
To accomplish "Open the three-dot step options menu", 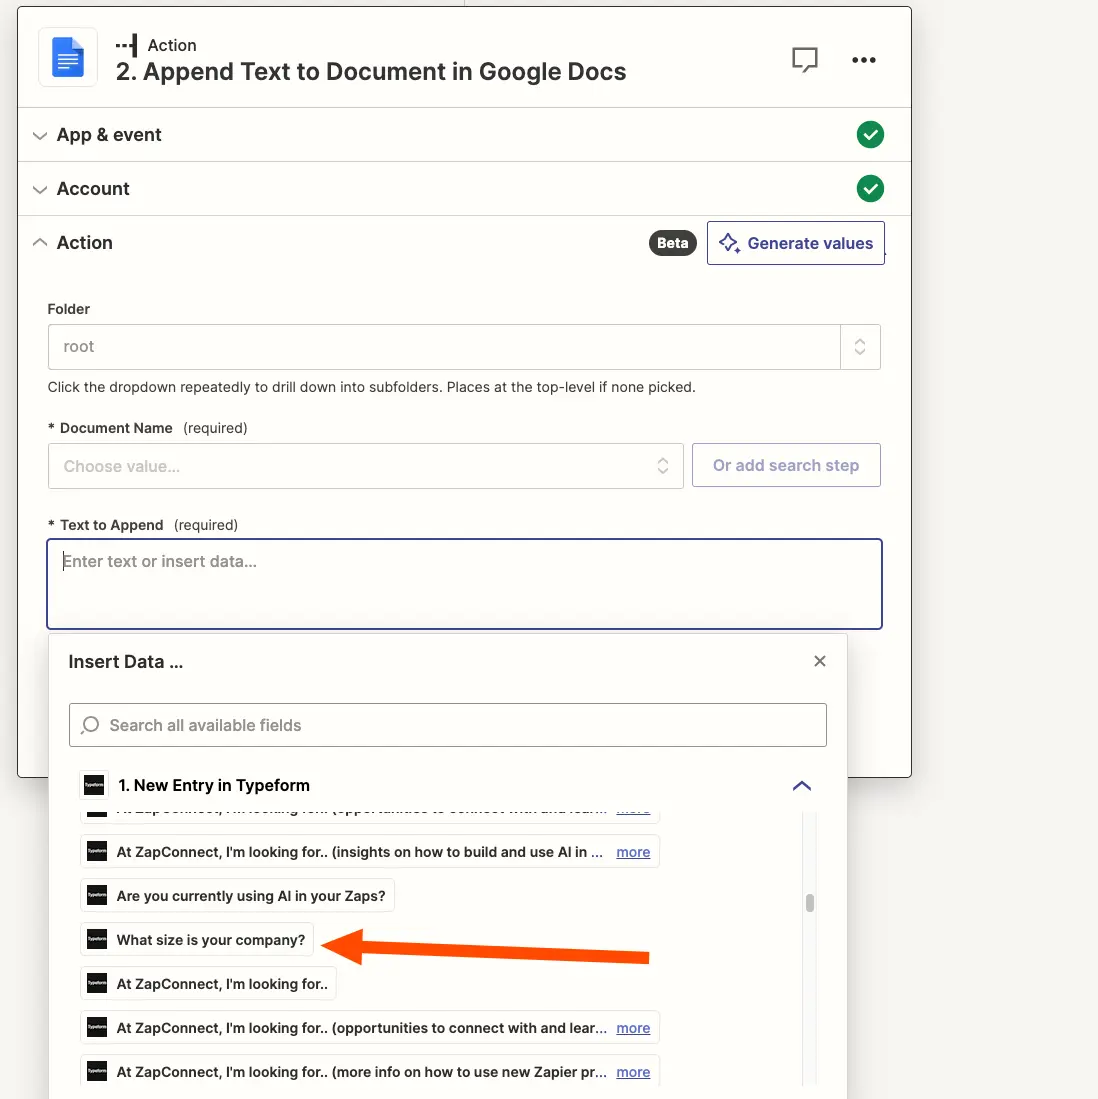I will click(863, 60).
